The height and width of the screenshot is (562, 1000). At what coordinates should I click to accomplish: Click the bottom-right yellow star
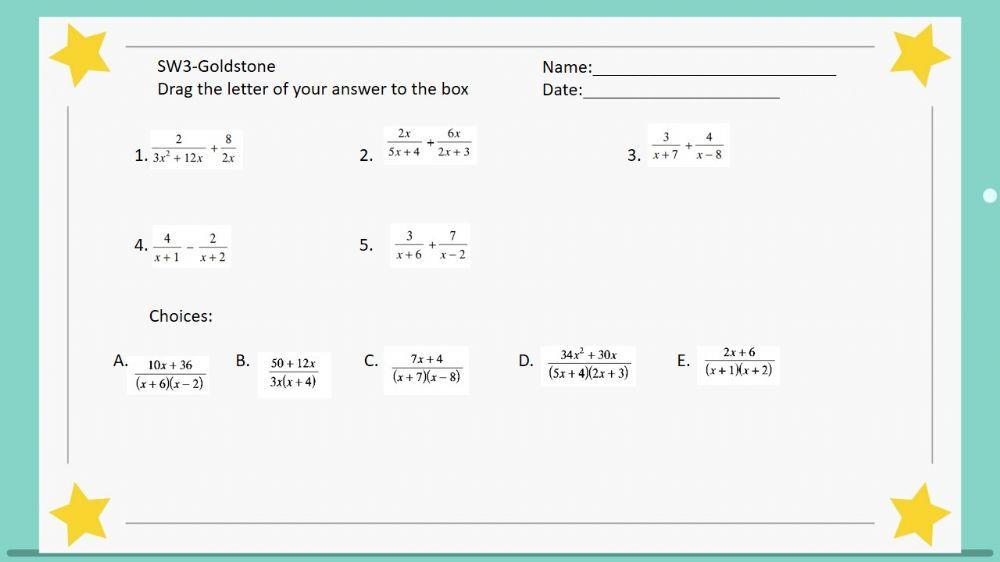(919, 513)
